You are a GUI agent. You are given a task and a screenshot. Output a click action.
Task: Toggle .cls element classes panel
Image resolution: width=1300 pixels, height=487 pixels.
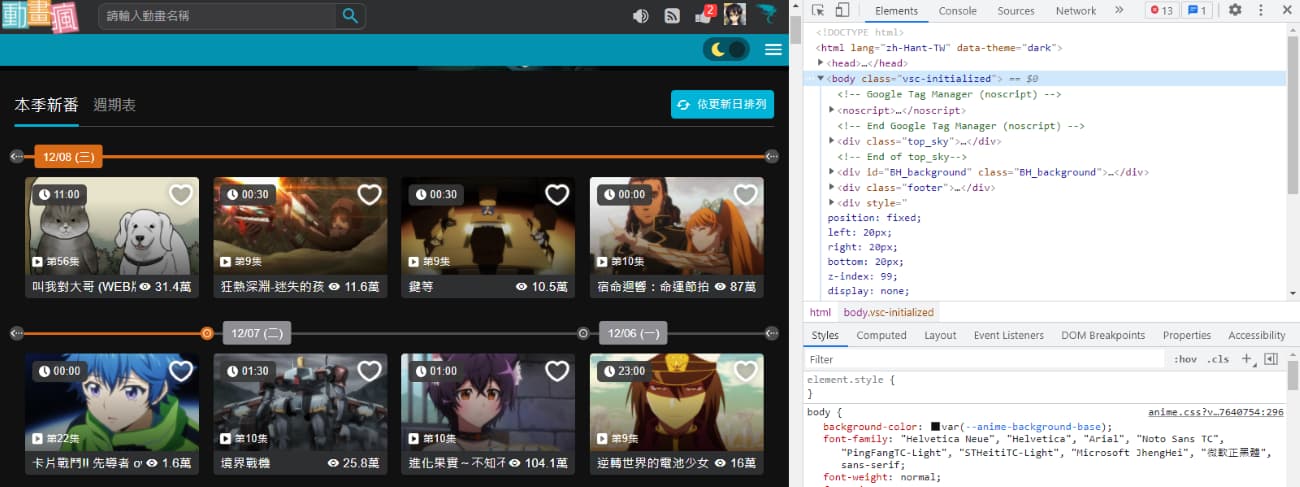(x=1218, y=359)
